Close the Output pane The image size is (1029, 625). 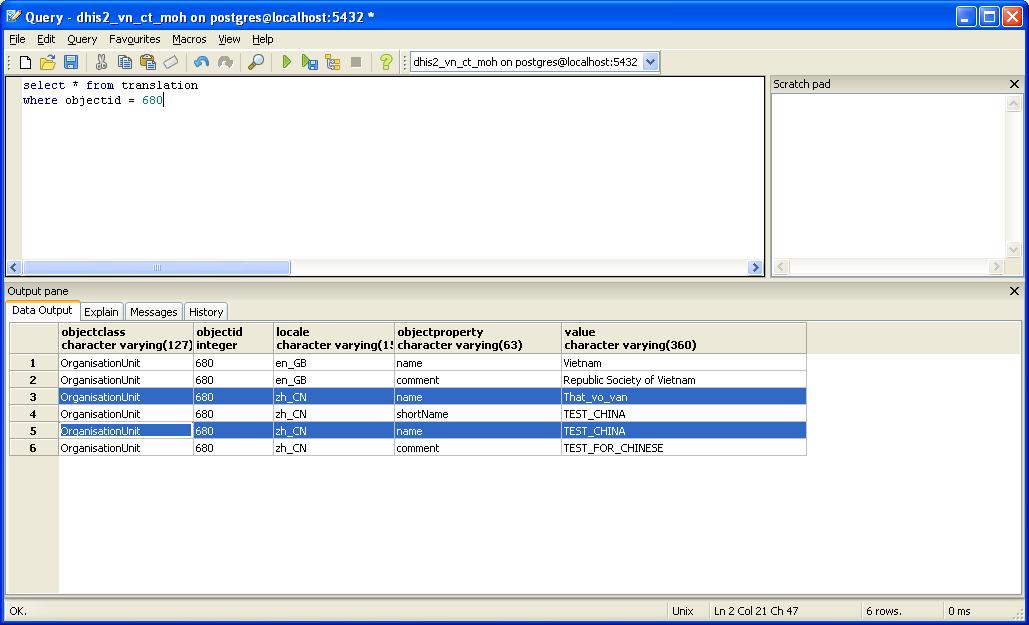coord(1014,291)
